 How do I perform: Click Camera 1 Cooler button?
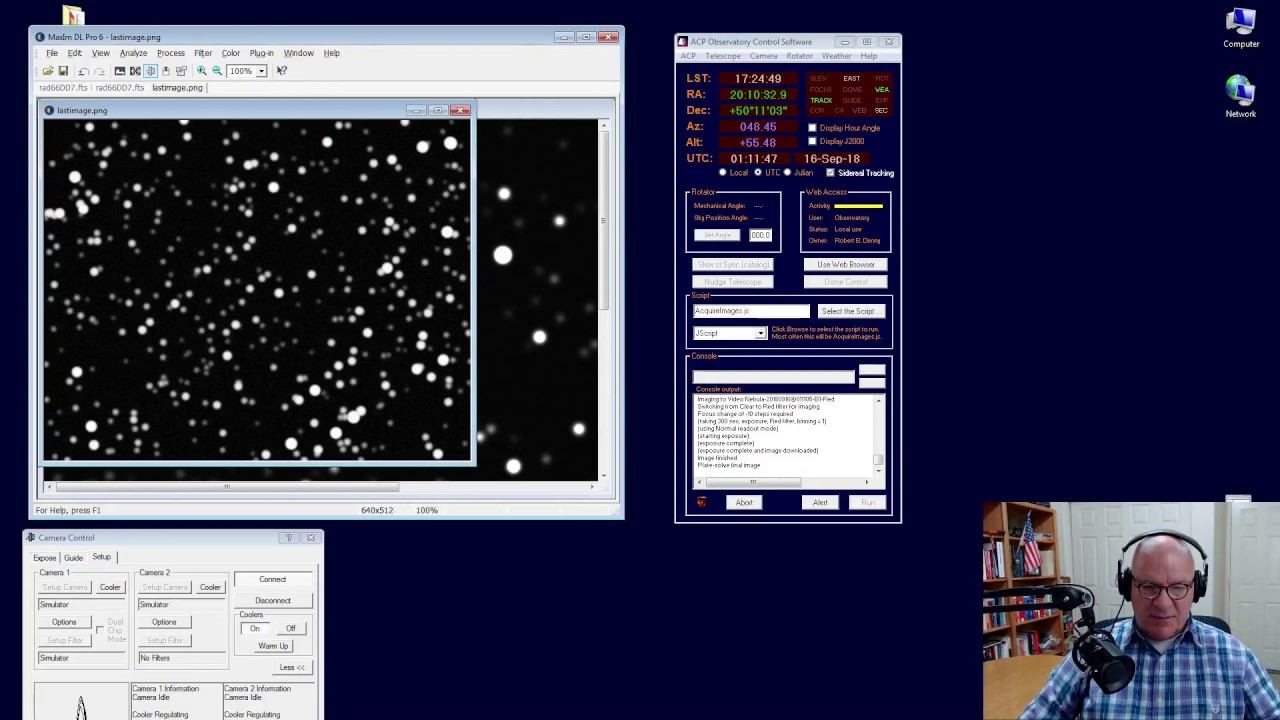pyautogui.click(x=110, y=587)
